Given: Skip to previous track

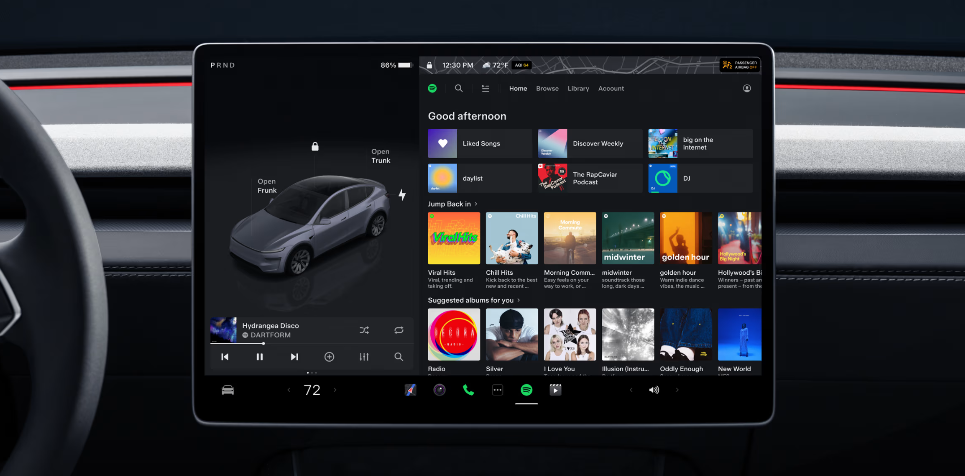Looking at the screenshot, I should pos(225,357).
